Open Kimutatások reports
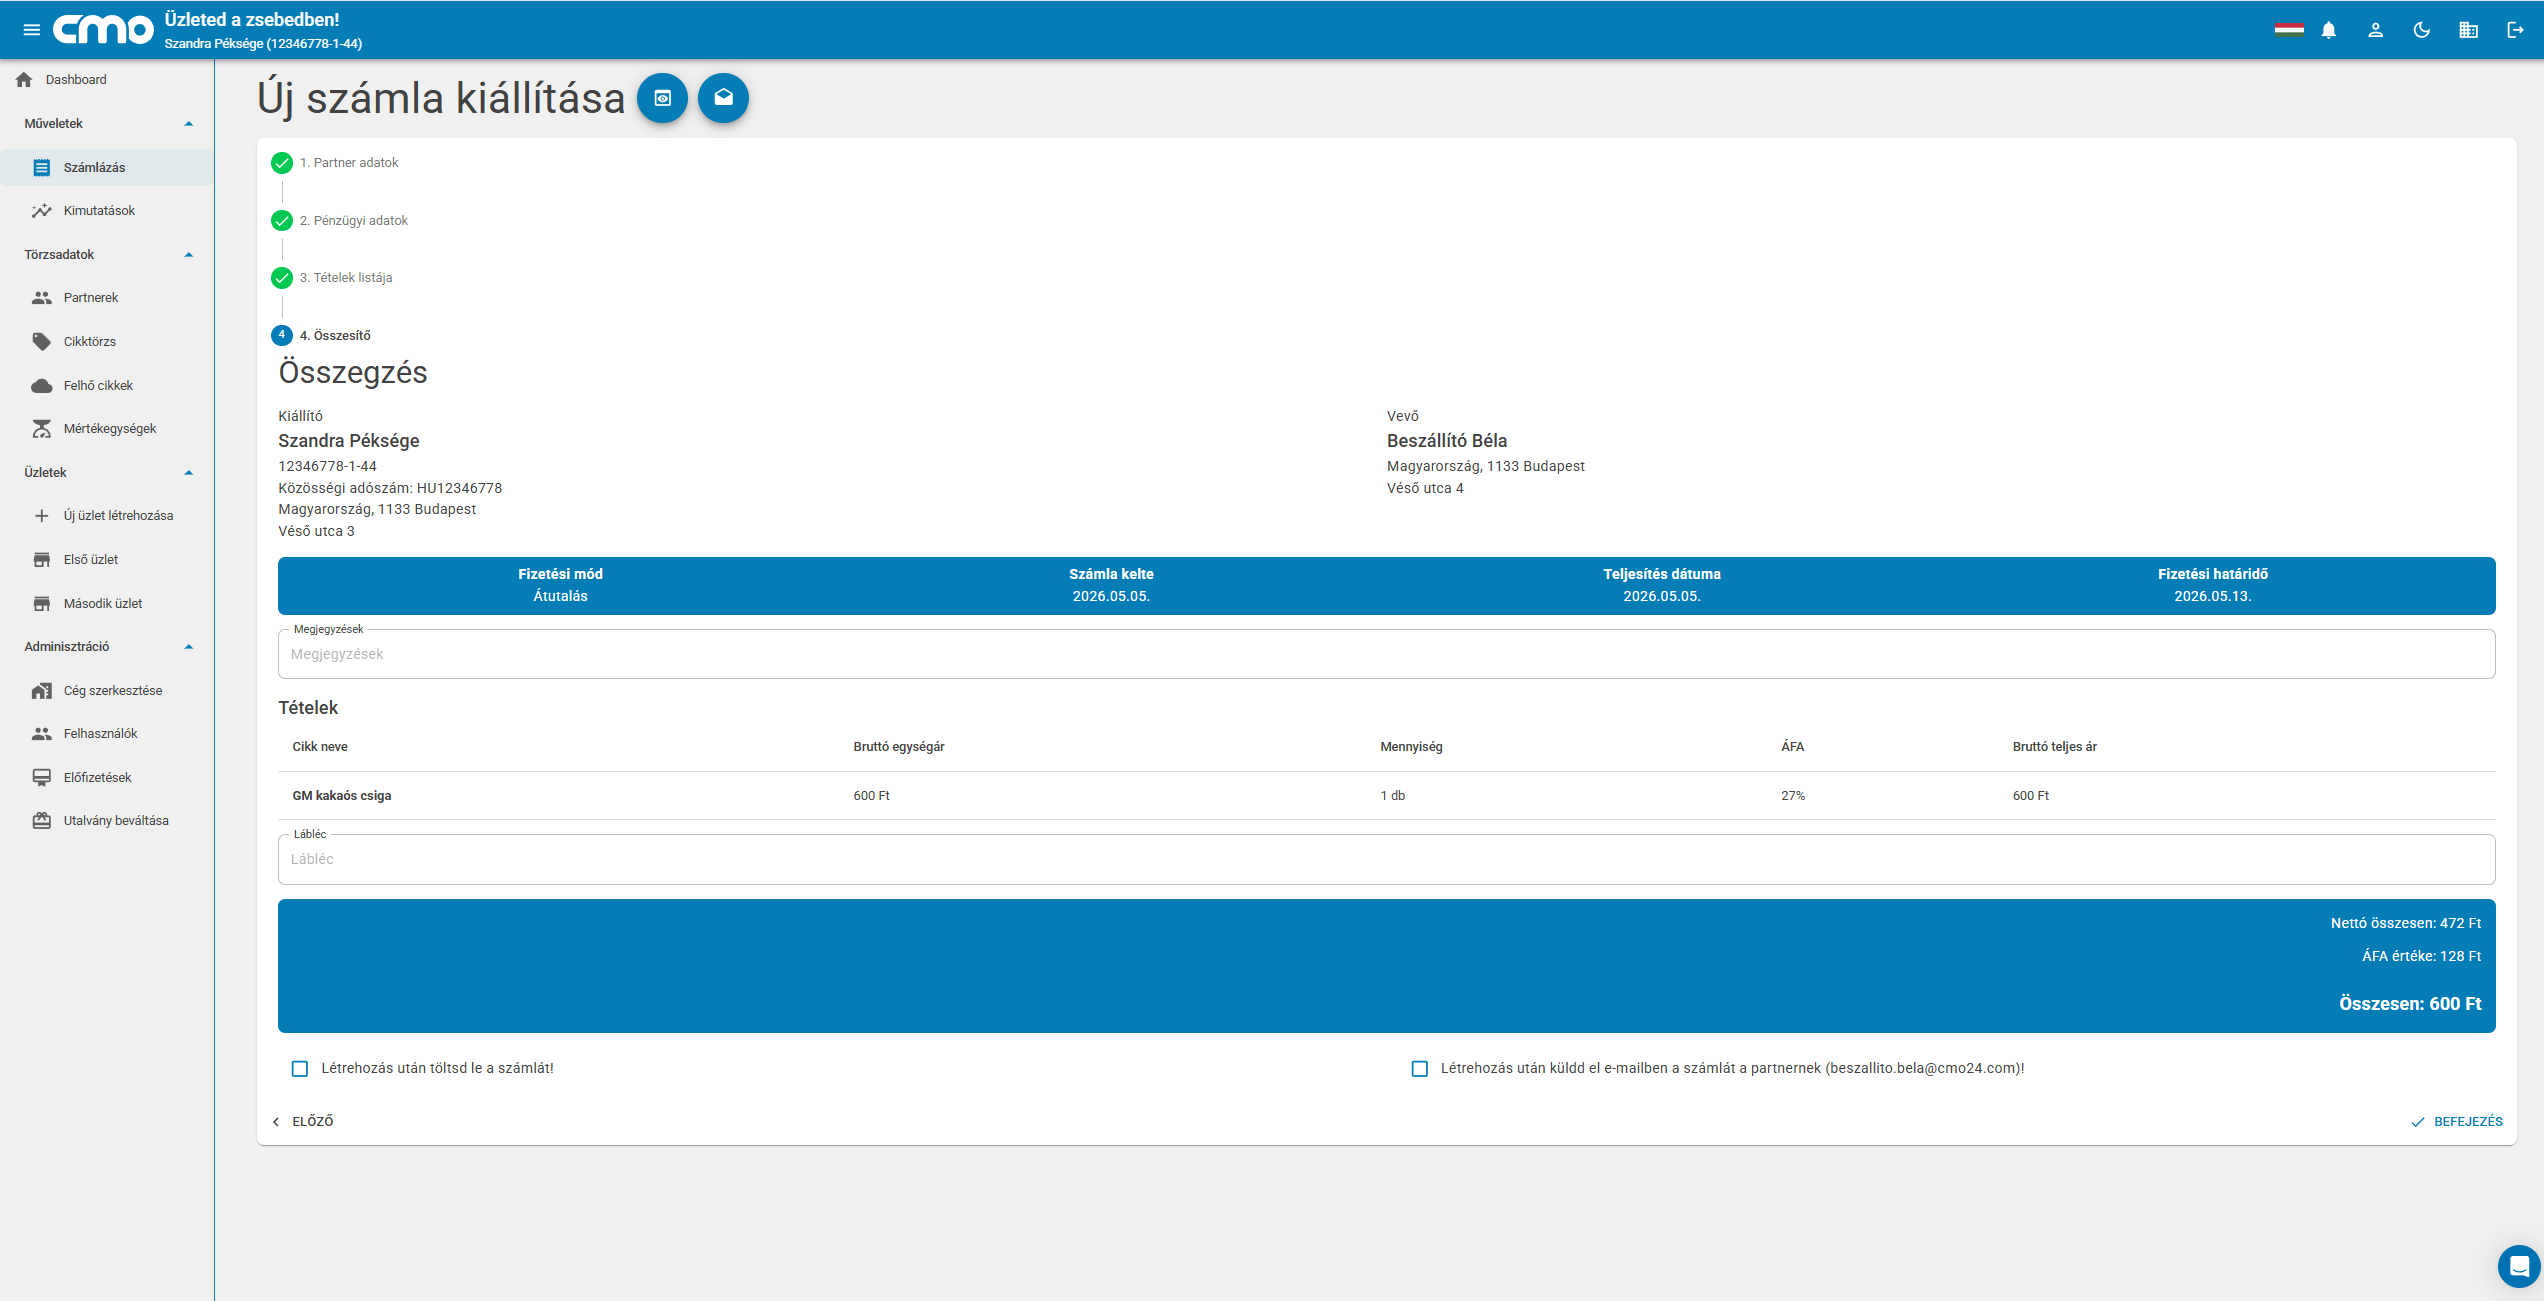This screenshot has height=1301, width=2544. [107, 211]
